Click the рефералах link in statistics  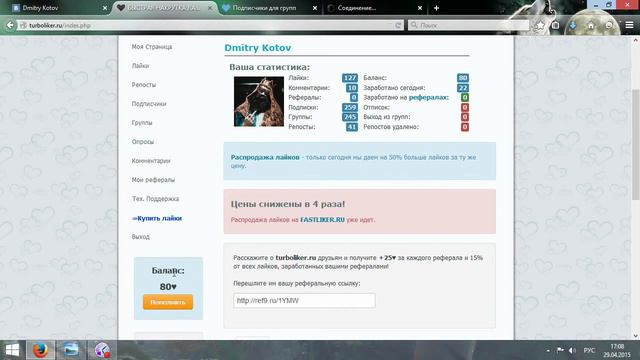pyautogui.click(x=429, y=98)
